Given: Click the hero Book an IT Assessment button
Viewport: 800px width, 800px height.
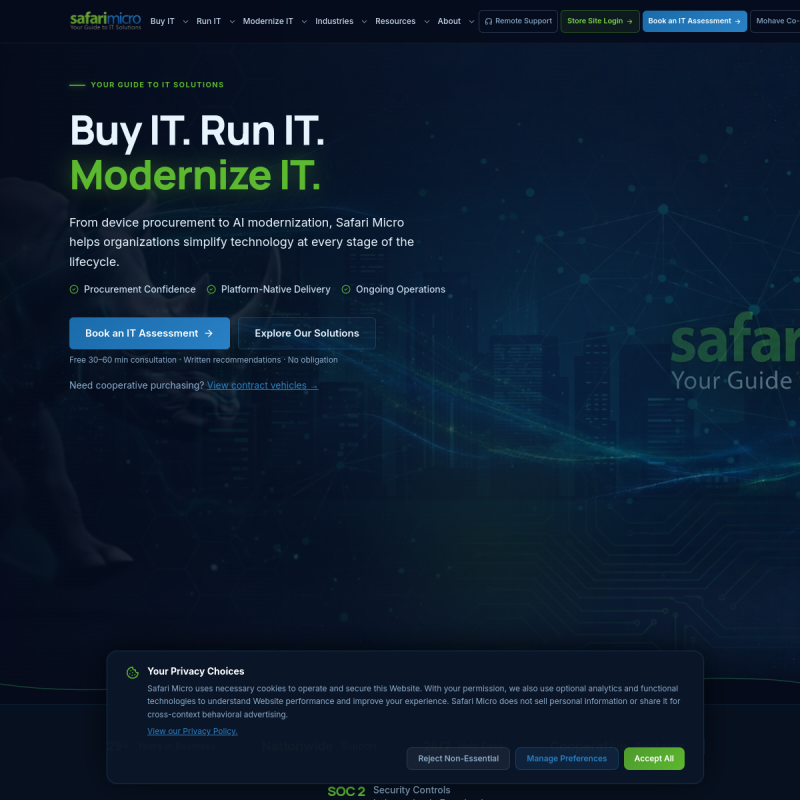Looking at the screenshot, I should pyautogui.click(x=149, y=333).
